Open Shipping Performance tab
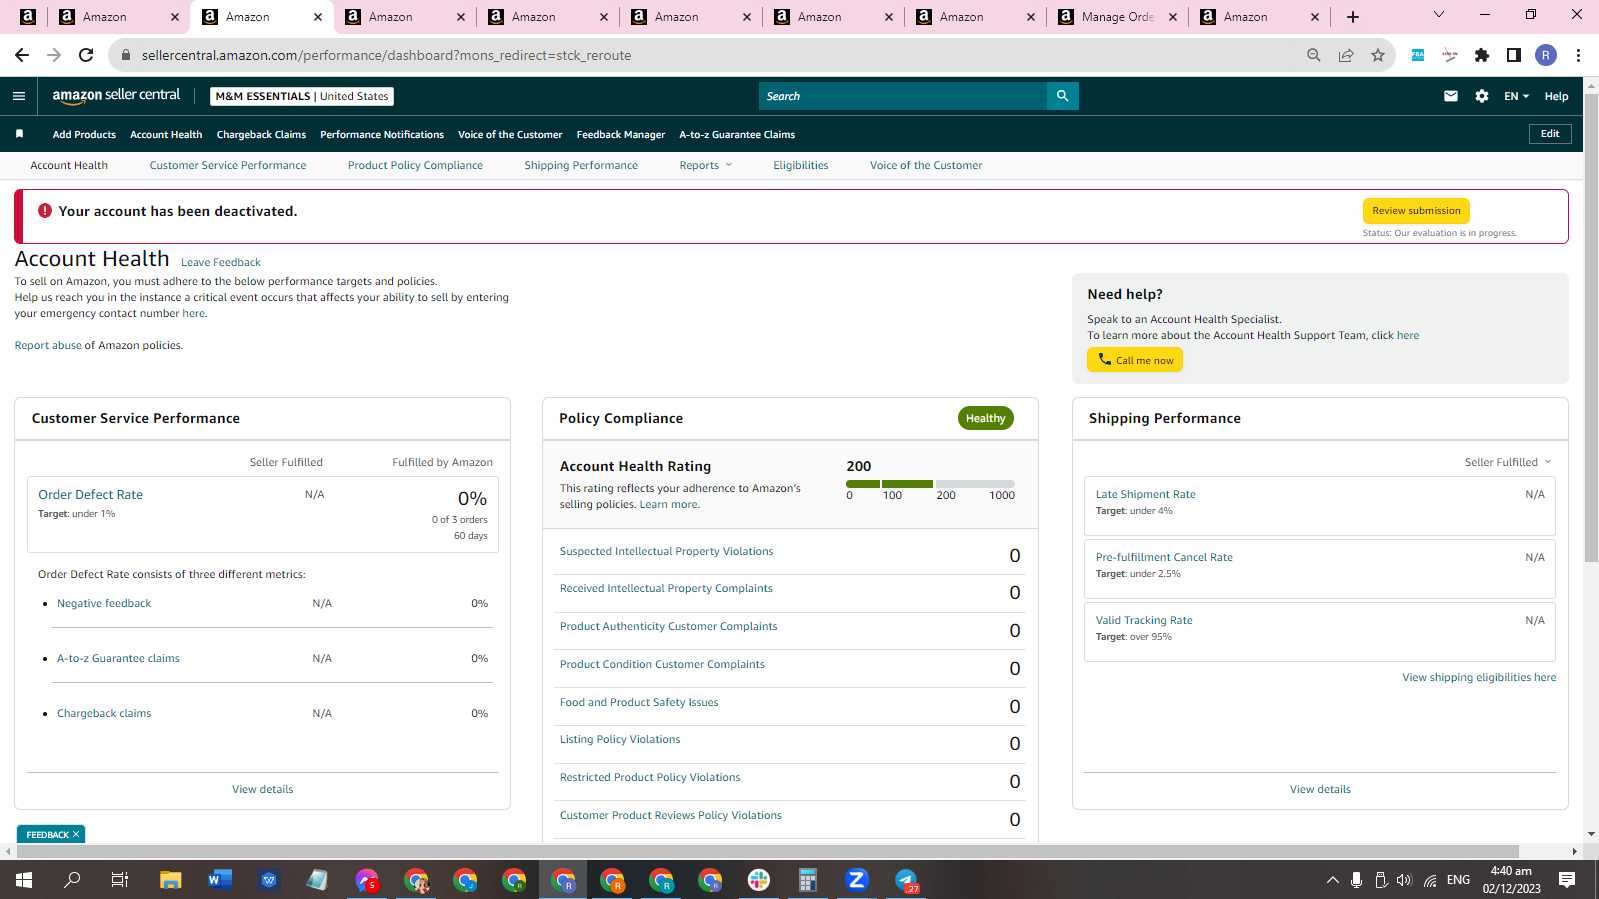This screenshot has height=899, width=1599. (x=581, y=165)
